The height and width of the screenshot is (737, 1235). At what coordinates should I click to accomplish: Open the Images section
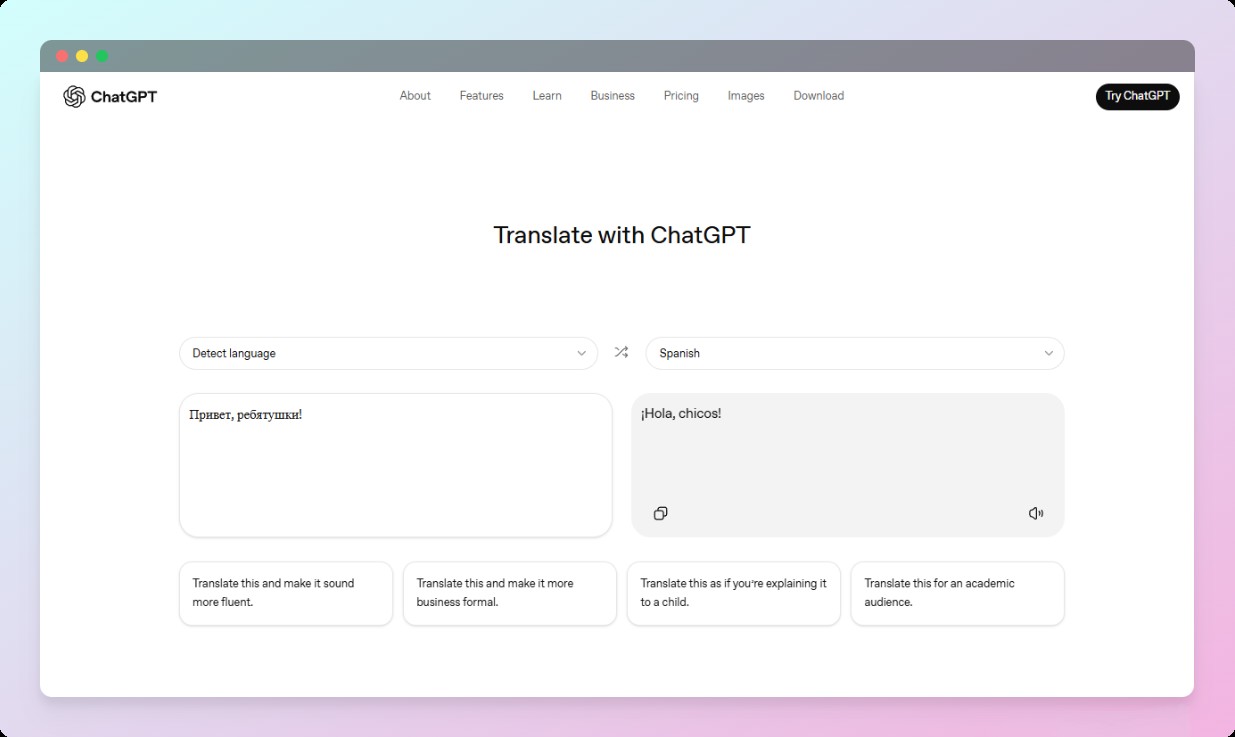click(746, 95)
